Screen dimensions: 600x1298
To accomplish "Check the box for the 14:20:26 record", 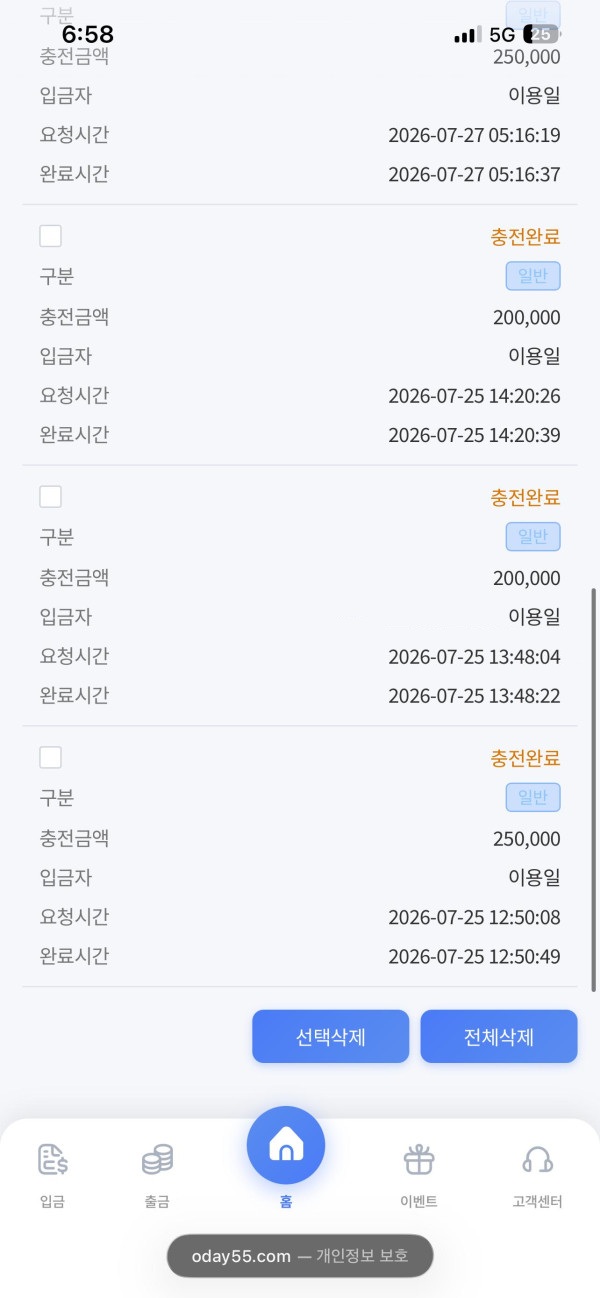I will (50, 236).
